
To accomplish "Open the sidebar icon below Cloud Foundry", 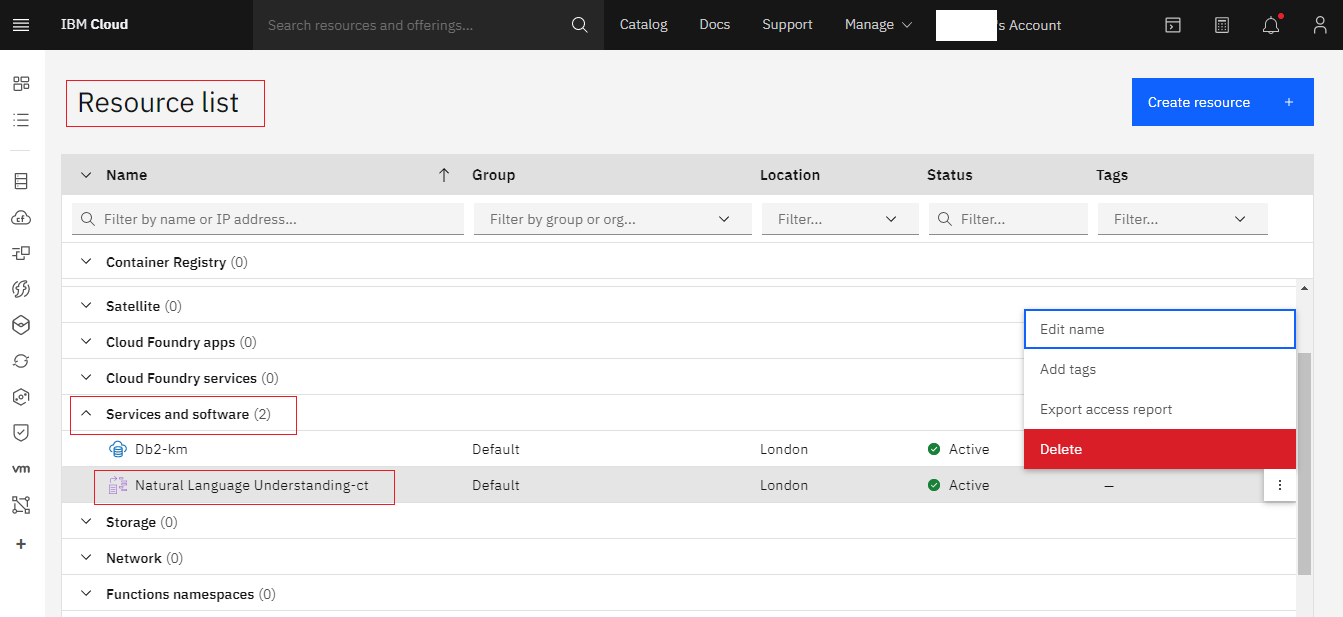I will (x=21, y=253).
